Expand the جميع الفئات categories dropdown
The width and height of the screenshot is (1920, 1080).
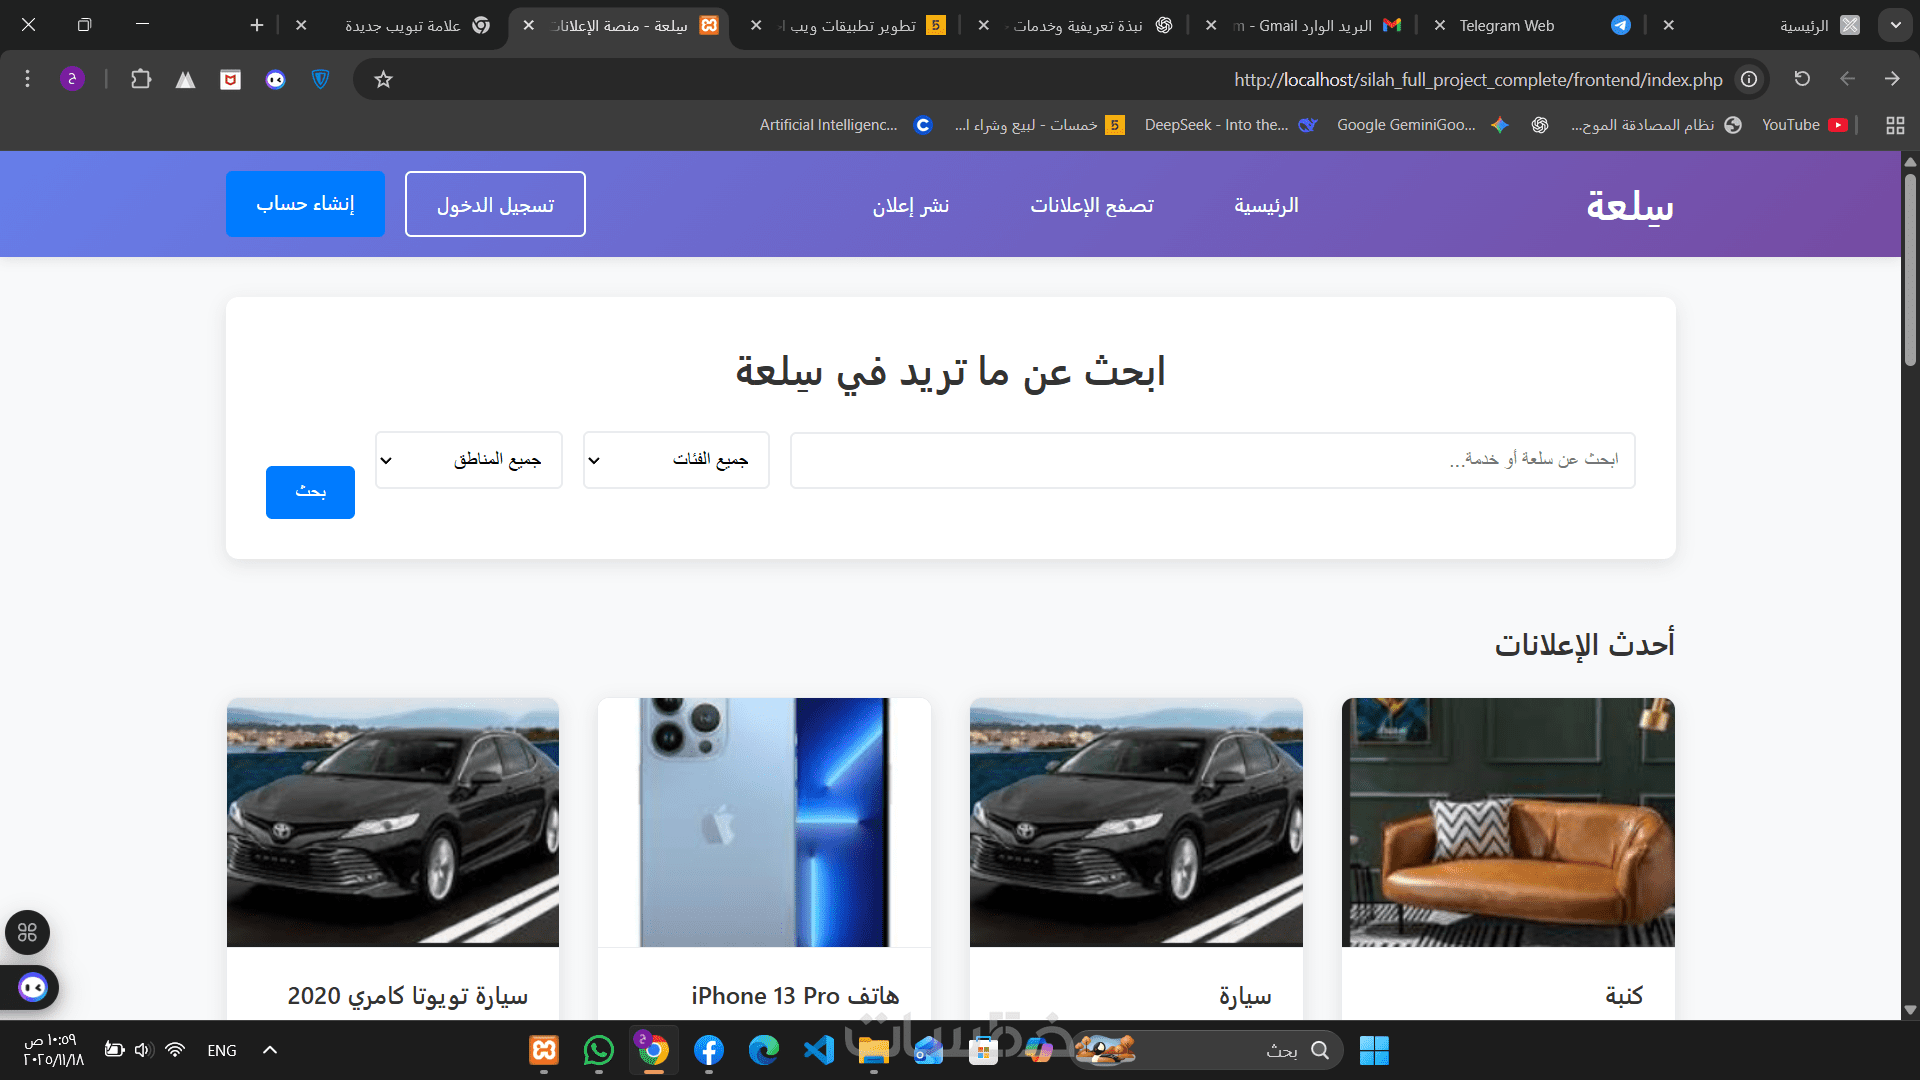click(676, 460)
